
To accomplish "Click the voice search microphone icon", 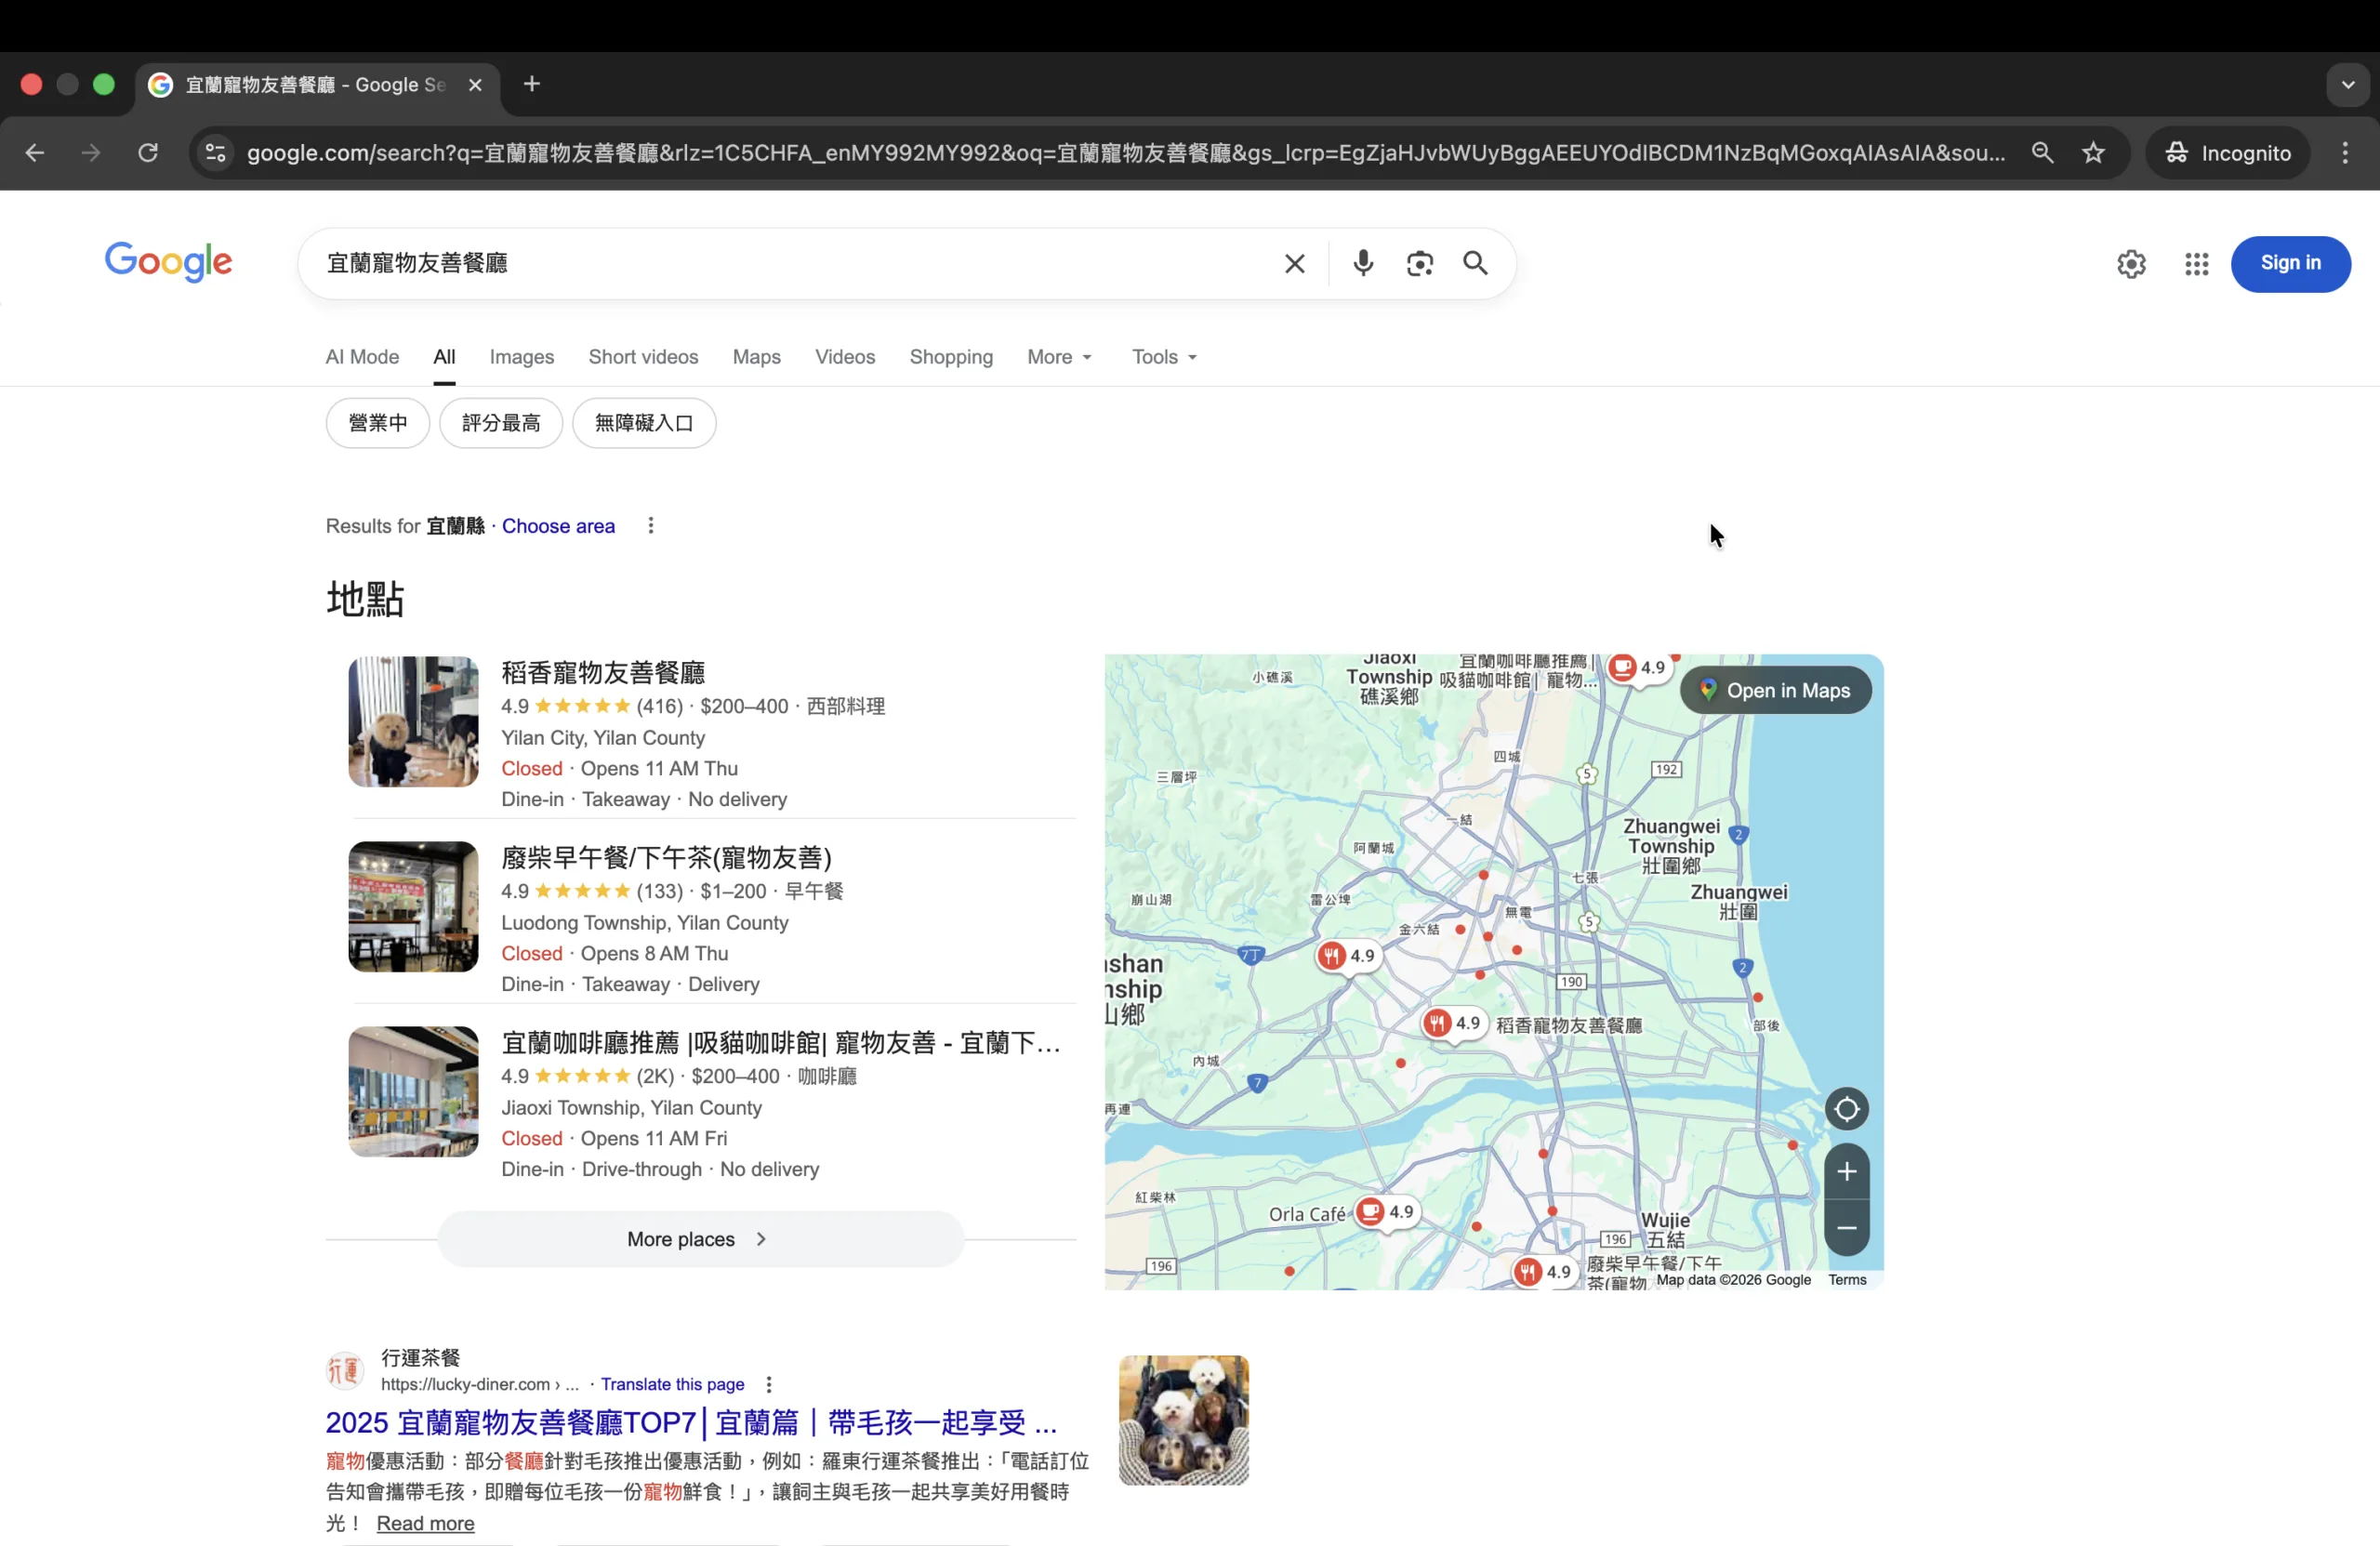I will tap(1362, 263).
